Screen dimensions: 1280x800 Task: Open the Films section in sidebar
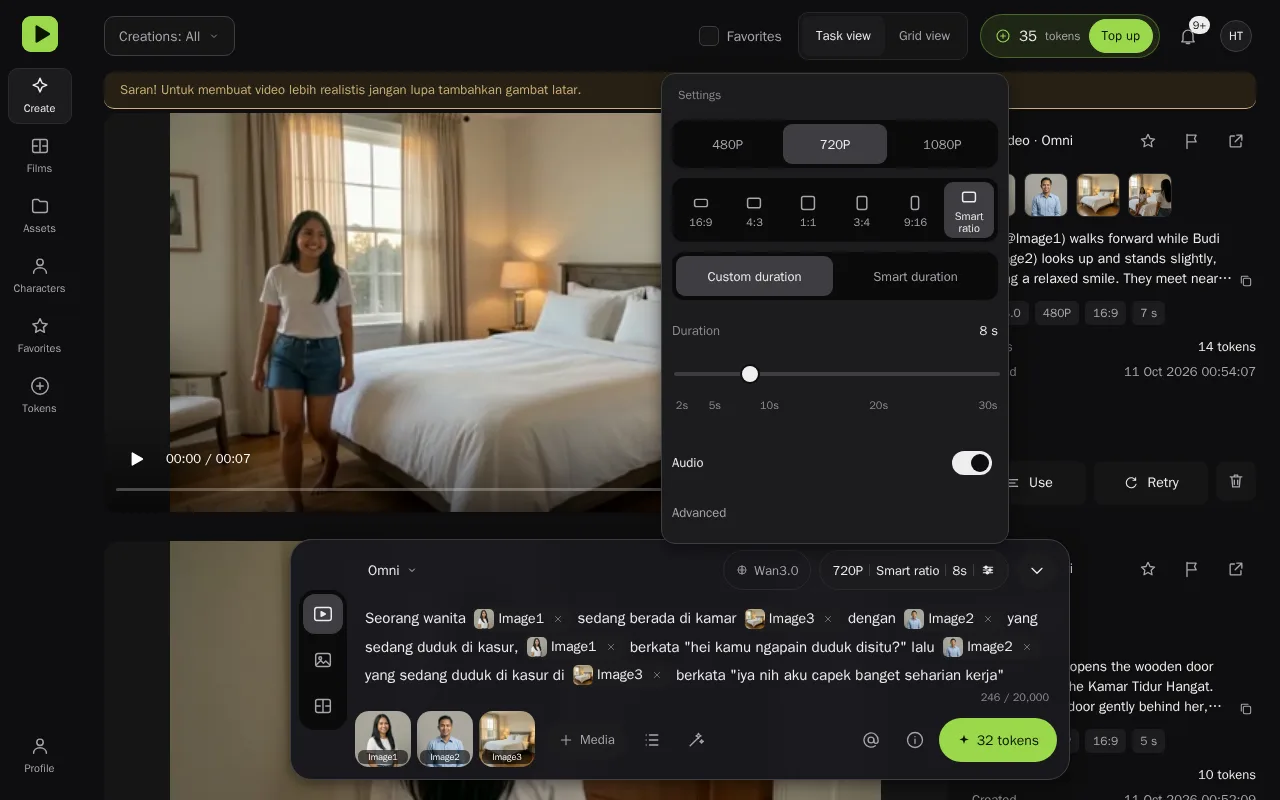click(x=40, y=155)
